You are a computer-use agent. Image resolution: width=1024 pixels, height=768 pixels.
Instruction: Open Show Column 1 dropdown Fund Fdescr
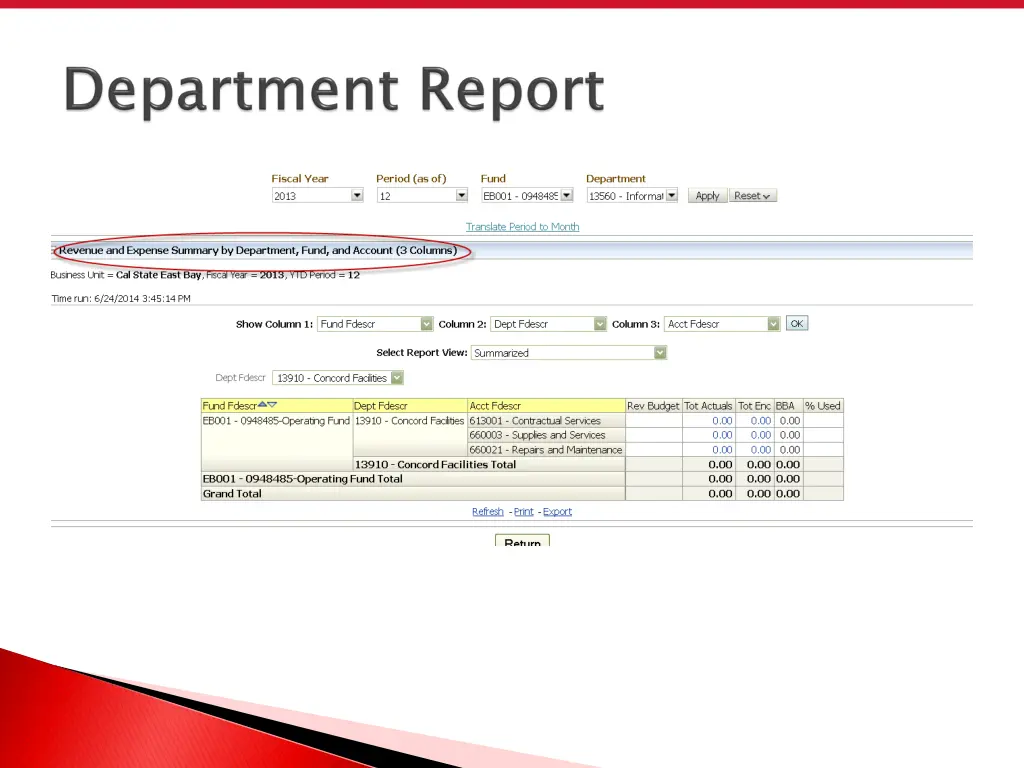(x=375, y=324)
